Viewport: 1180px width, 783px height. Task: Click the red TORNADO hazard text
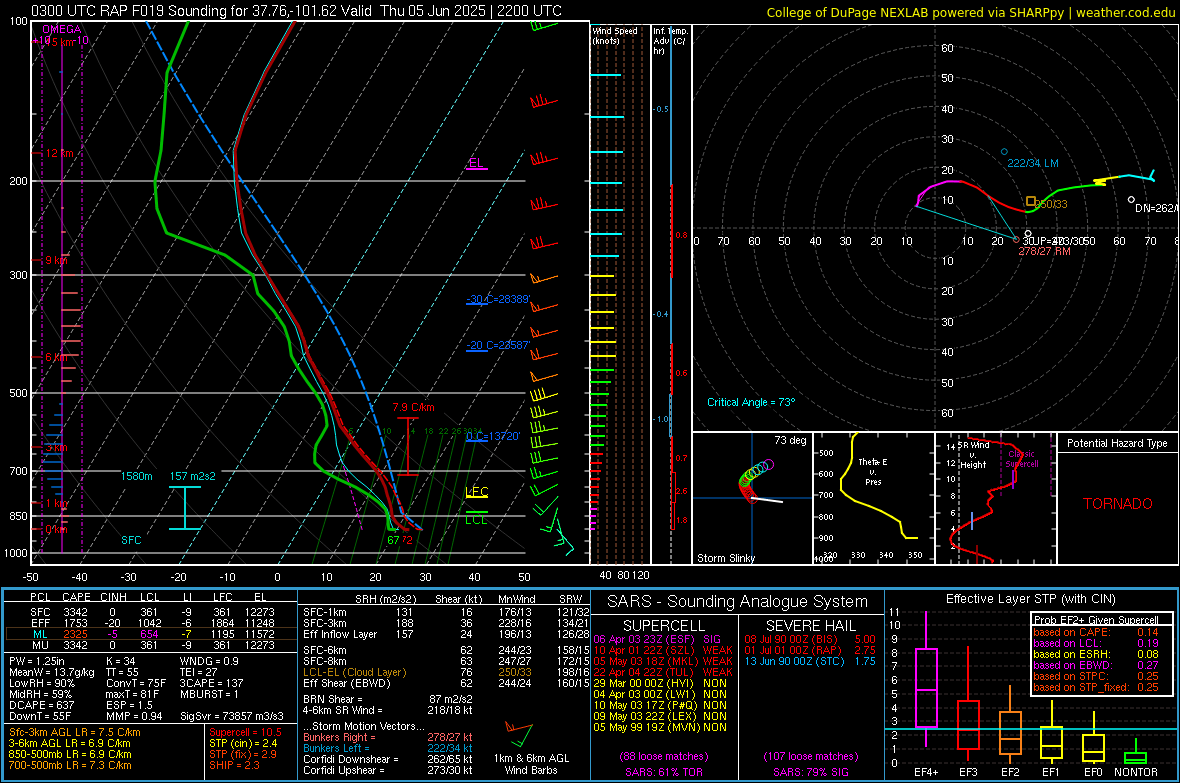(1118, 504)
